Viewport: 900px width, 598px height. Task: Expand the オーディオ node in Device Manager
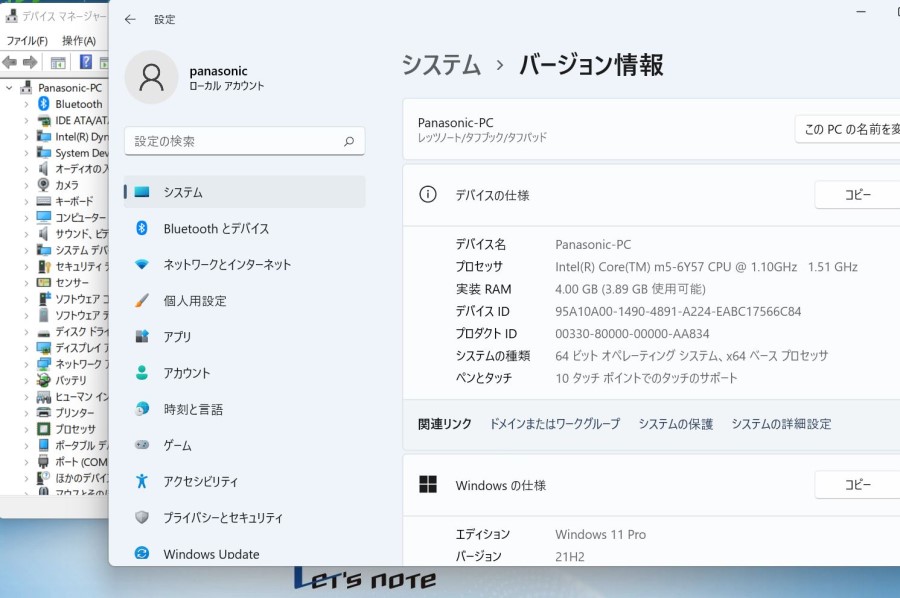(x=26, y=169)
